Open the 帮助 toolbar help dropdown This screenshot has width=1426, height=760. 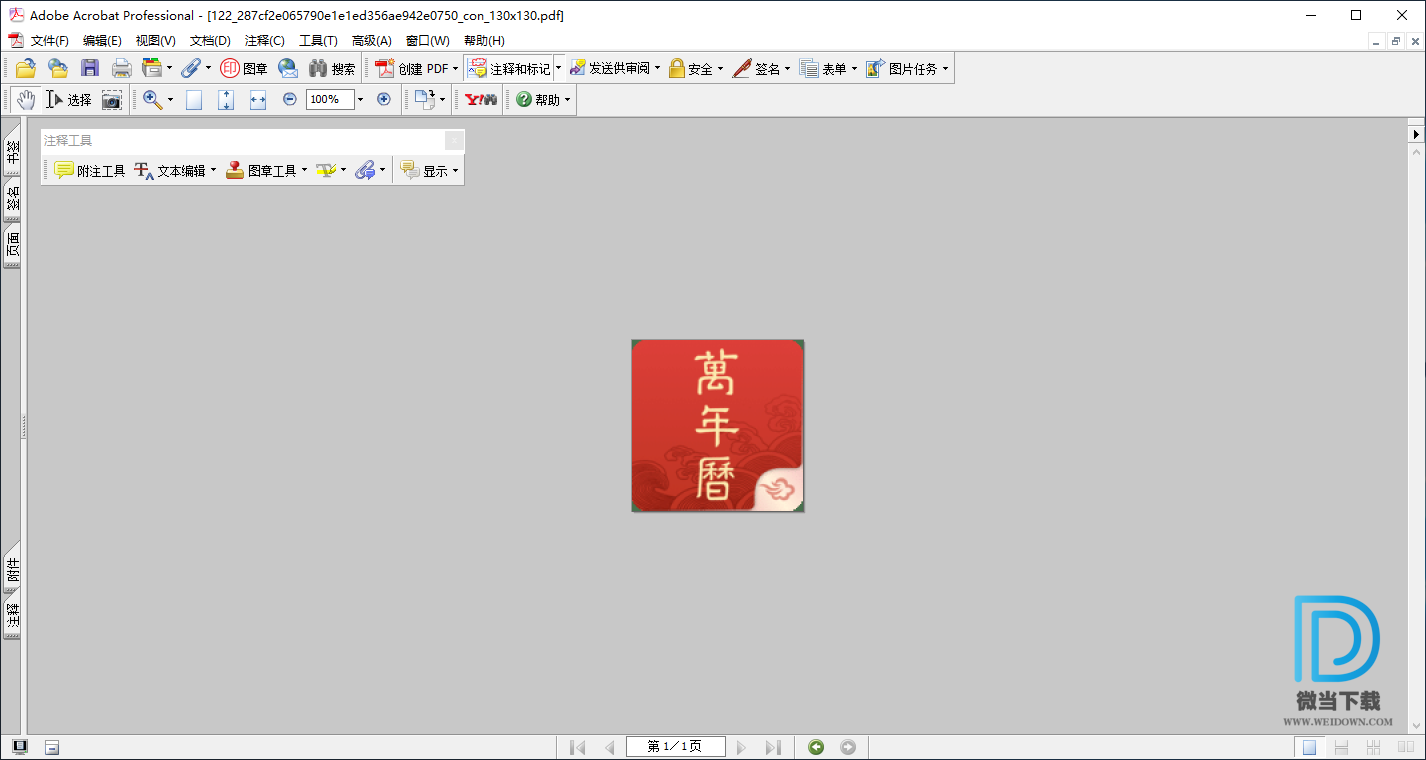pyautogui.click(x=543, y=99)
